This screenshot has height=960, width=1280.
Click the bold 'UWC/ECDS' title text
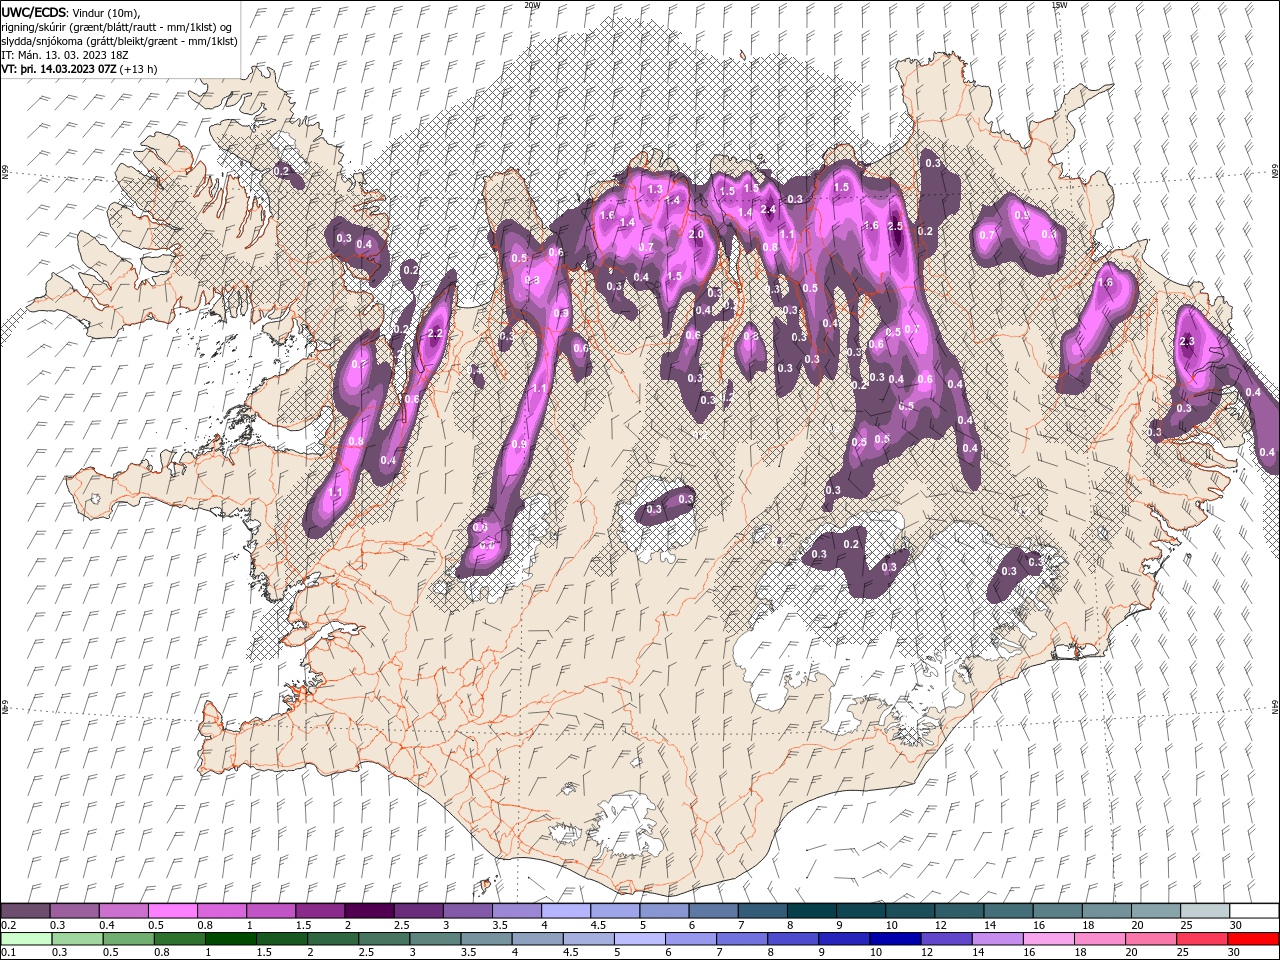[x=34, y=11]
